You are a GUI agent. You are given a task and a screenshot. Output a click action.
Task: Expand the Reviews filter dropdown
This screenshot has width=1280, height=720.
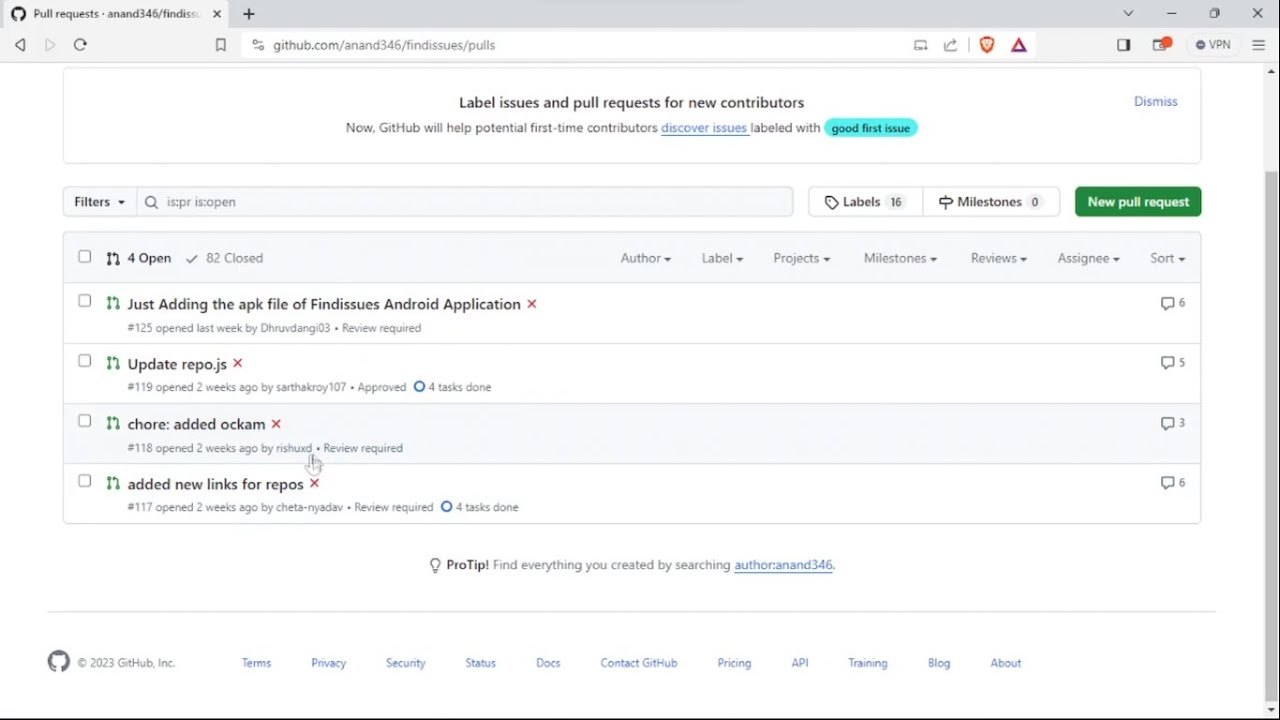click(998, 258)
